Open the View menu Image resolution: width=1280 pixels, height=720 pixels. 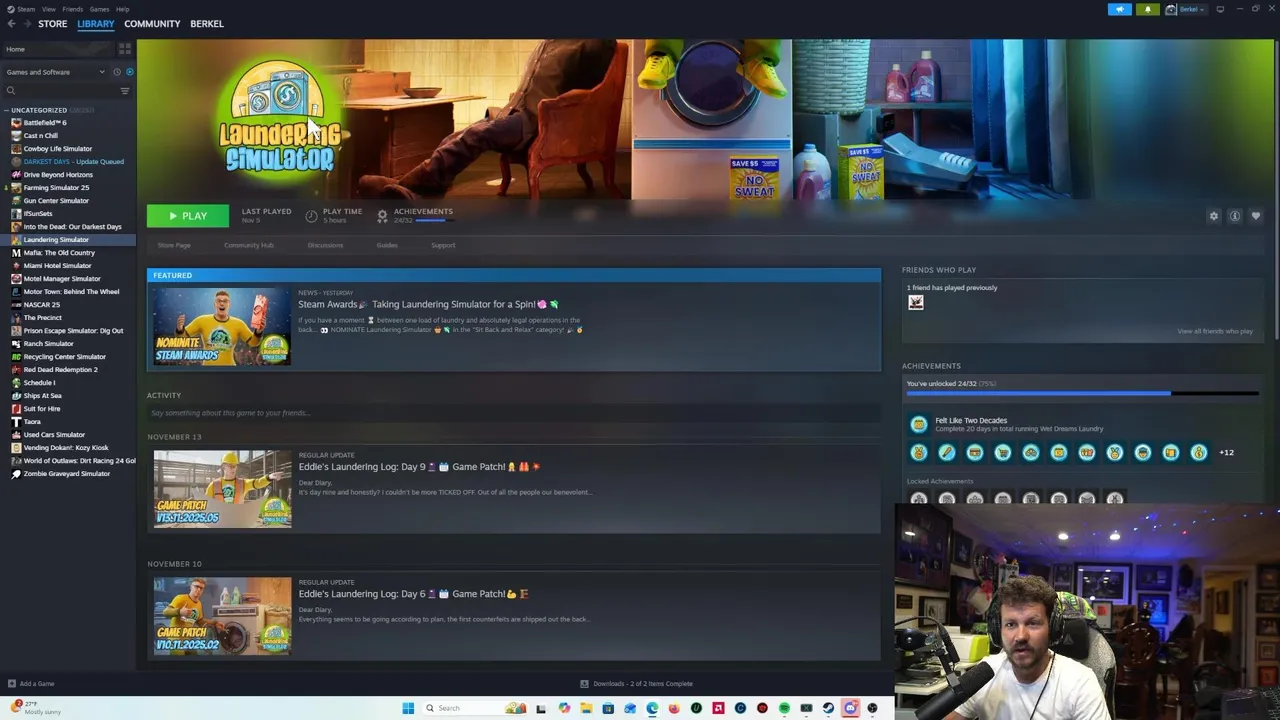click(x=48, y=9)
